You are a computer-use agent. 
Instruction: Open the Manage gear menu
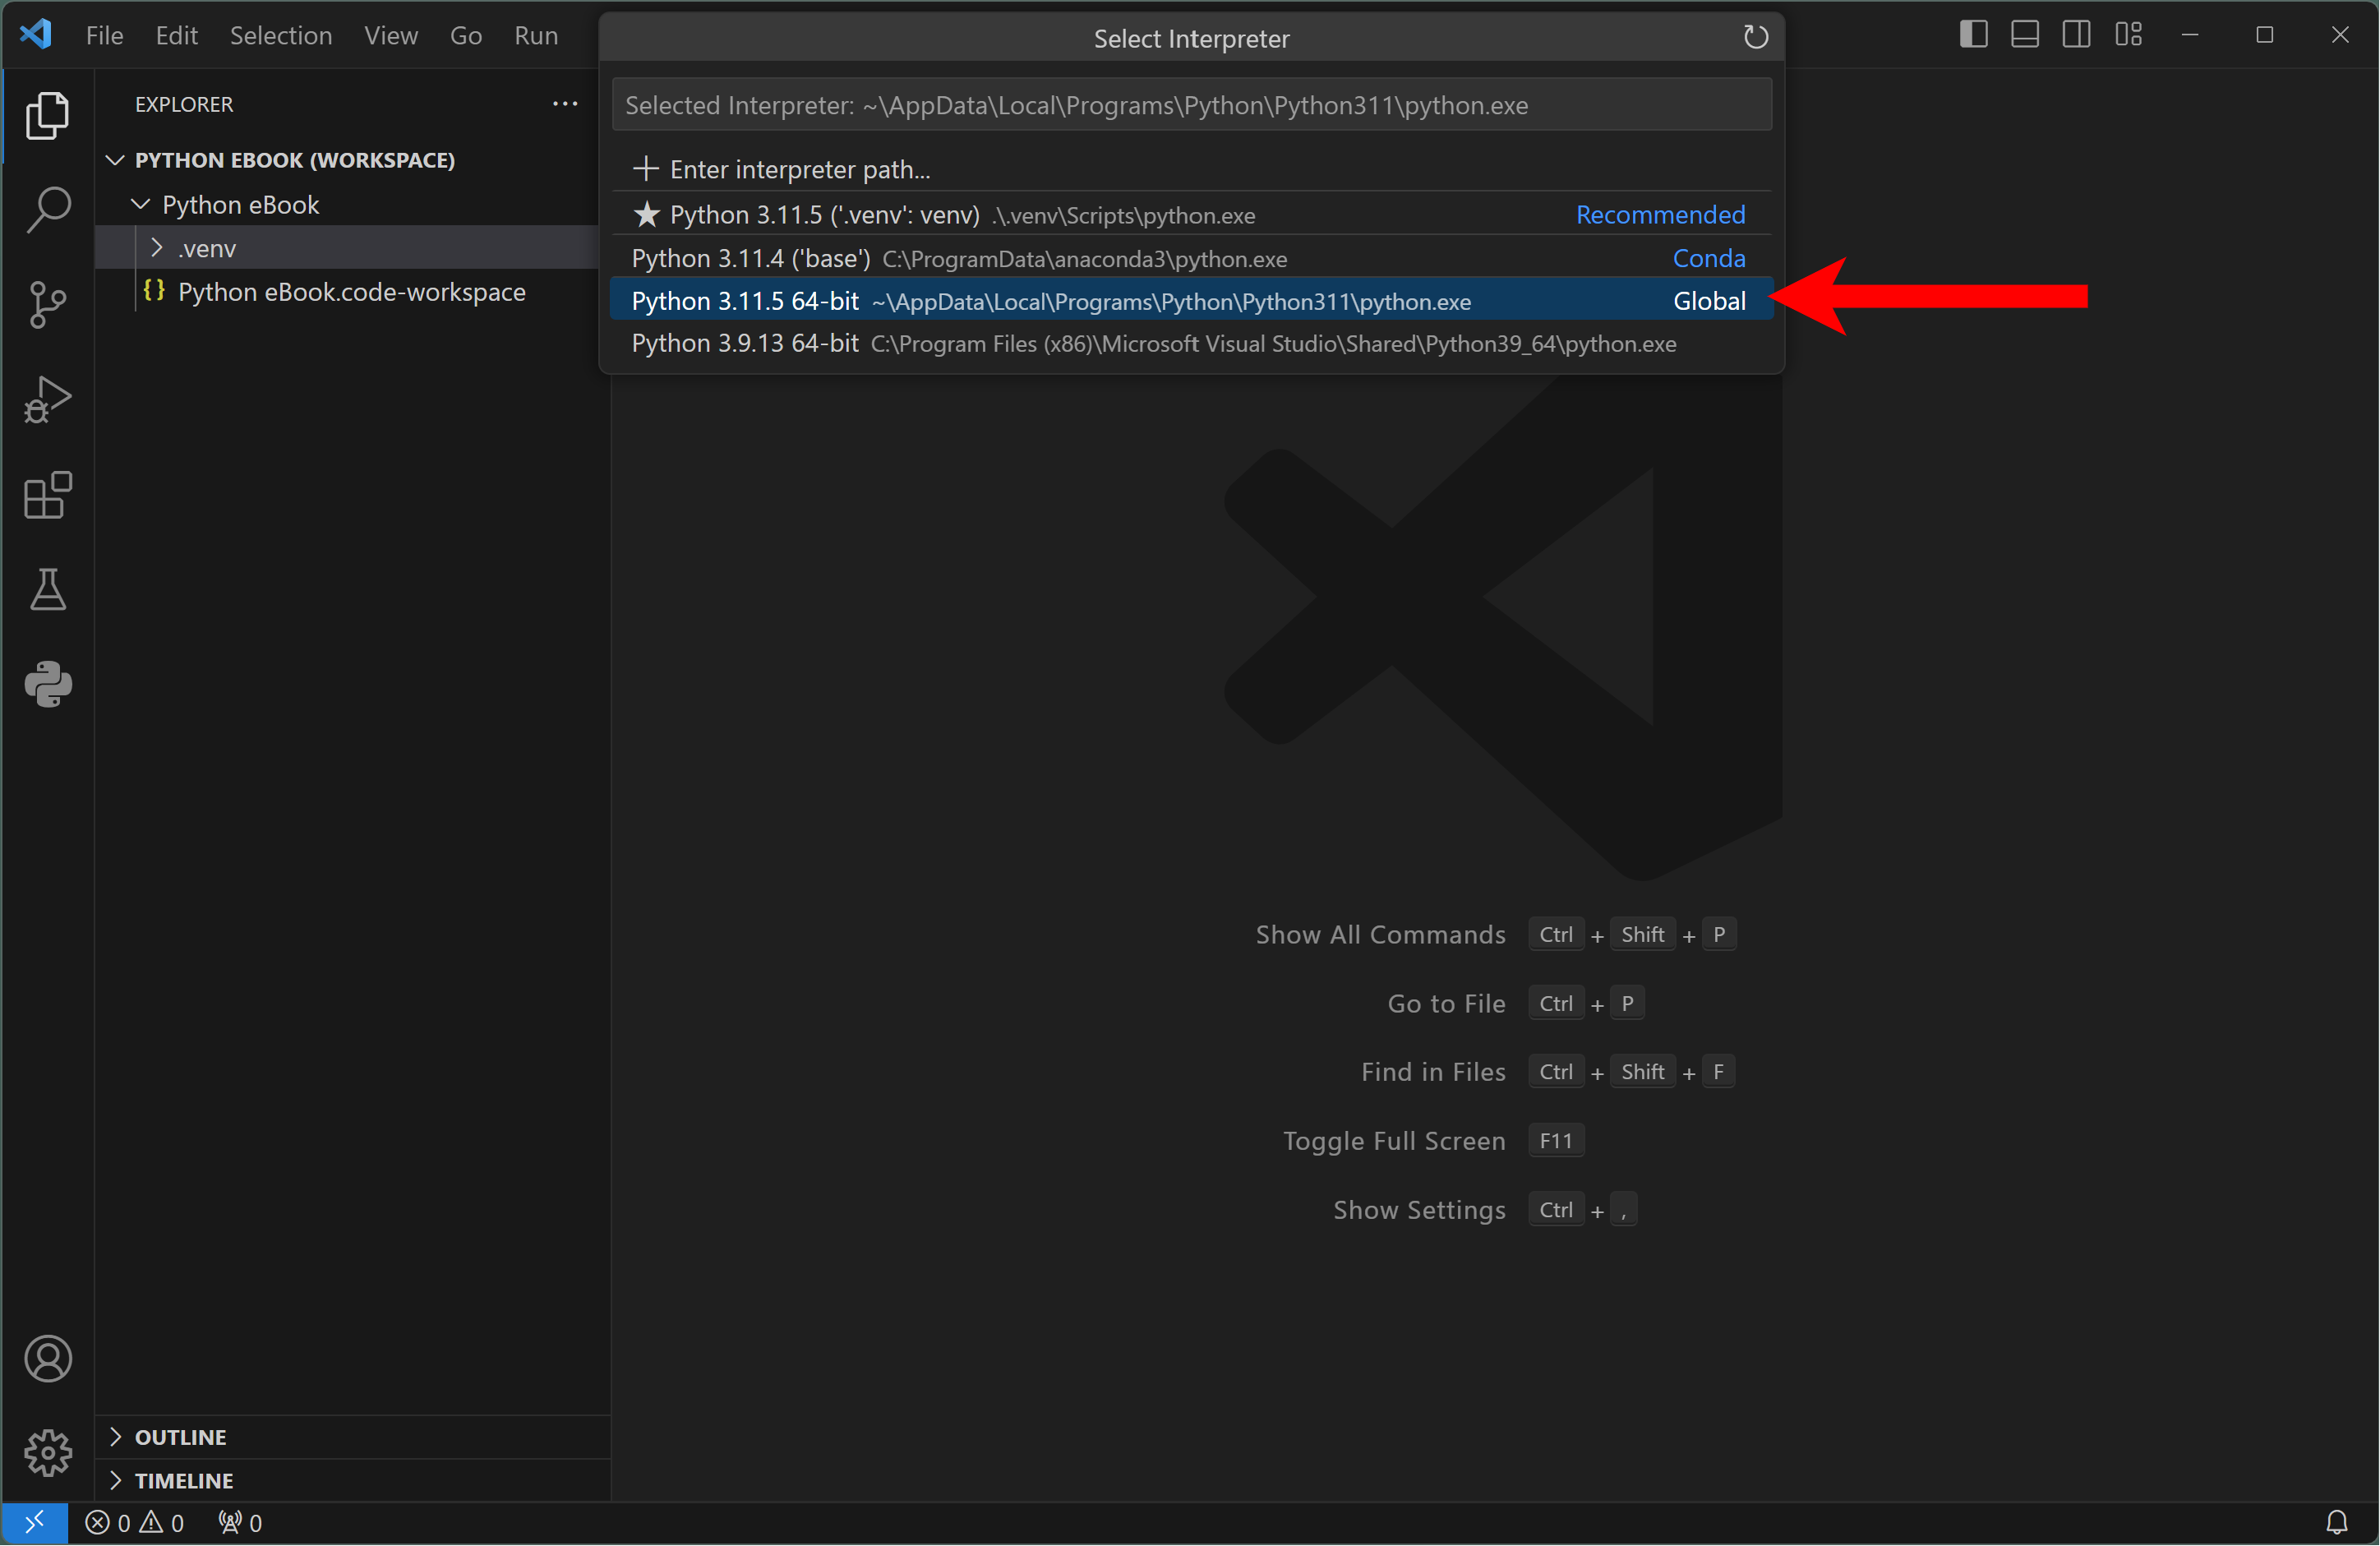pos(47,1453)
